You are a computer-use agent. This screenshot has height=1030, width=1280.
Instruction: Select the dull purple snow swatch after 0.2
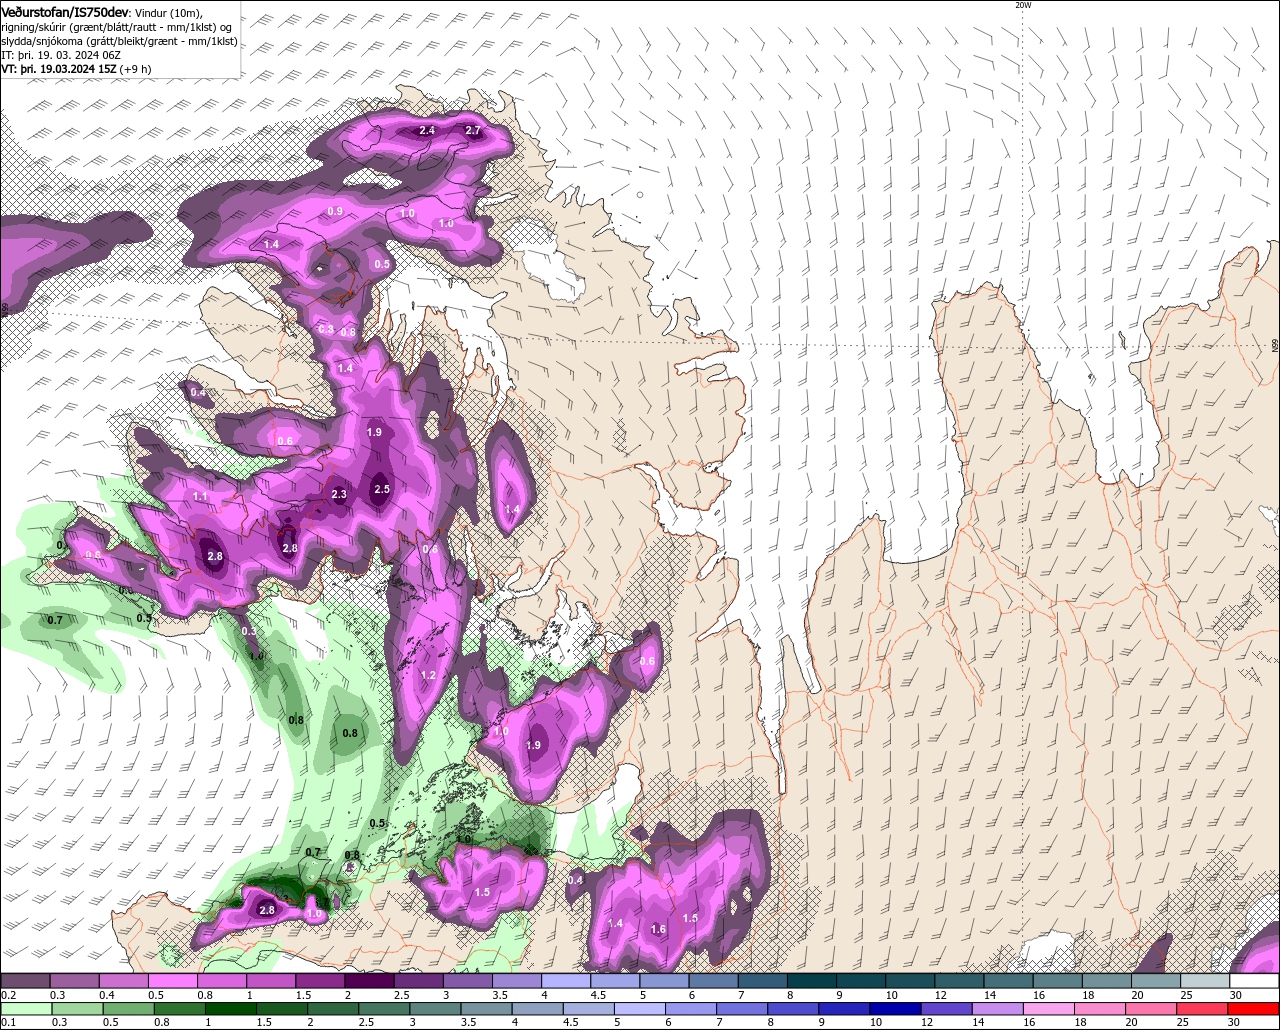coord(25,981)
